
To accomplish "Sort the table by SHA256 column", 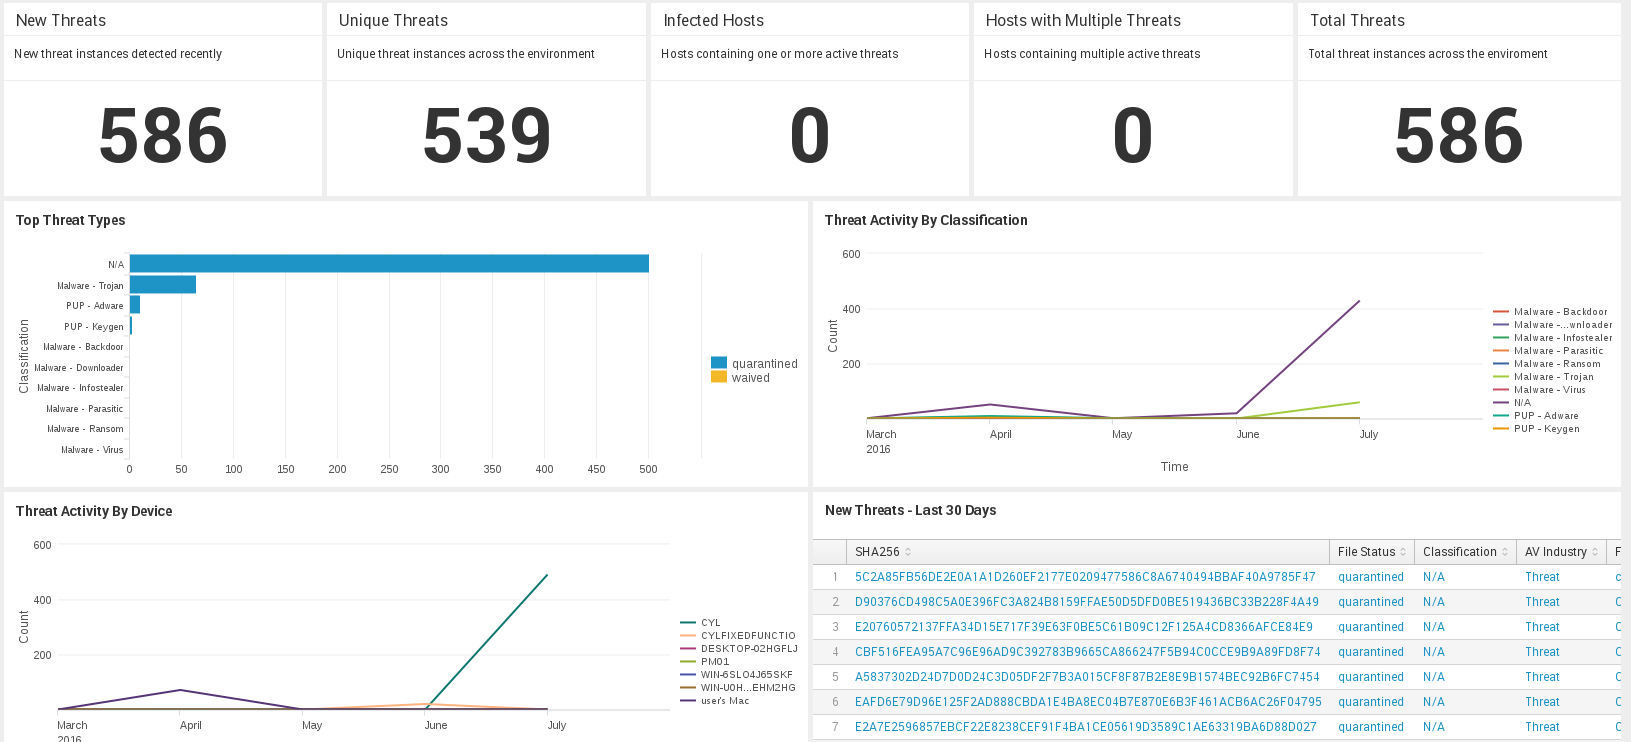I will pyautogui.click(x=882, y=552).
